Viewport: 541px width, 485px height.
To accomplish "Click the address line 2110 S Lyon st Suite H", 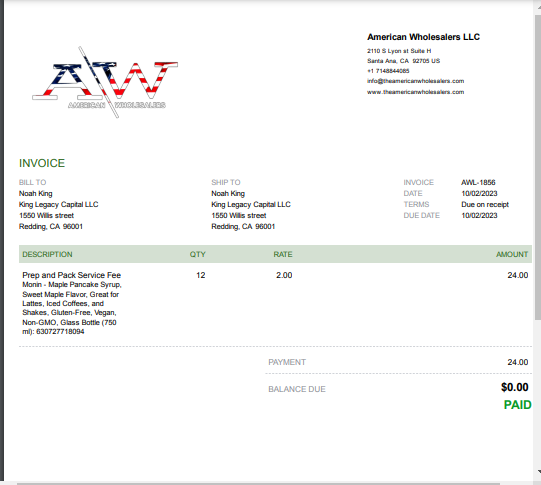I will pos(399,51).
